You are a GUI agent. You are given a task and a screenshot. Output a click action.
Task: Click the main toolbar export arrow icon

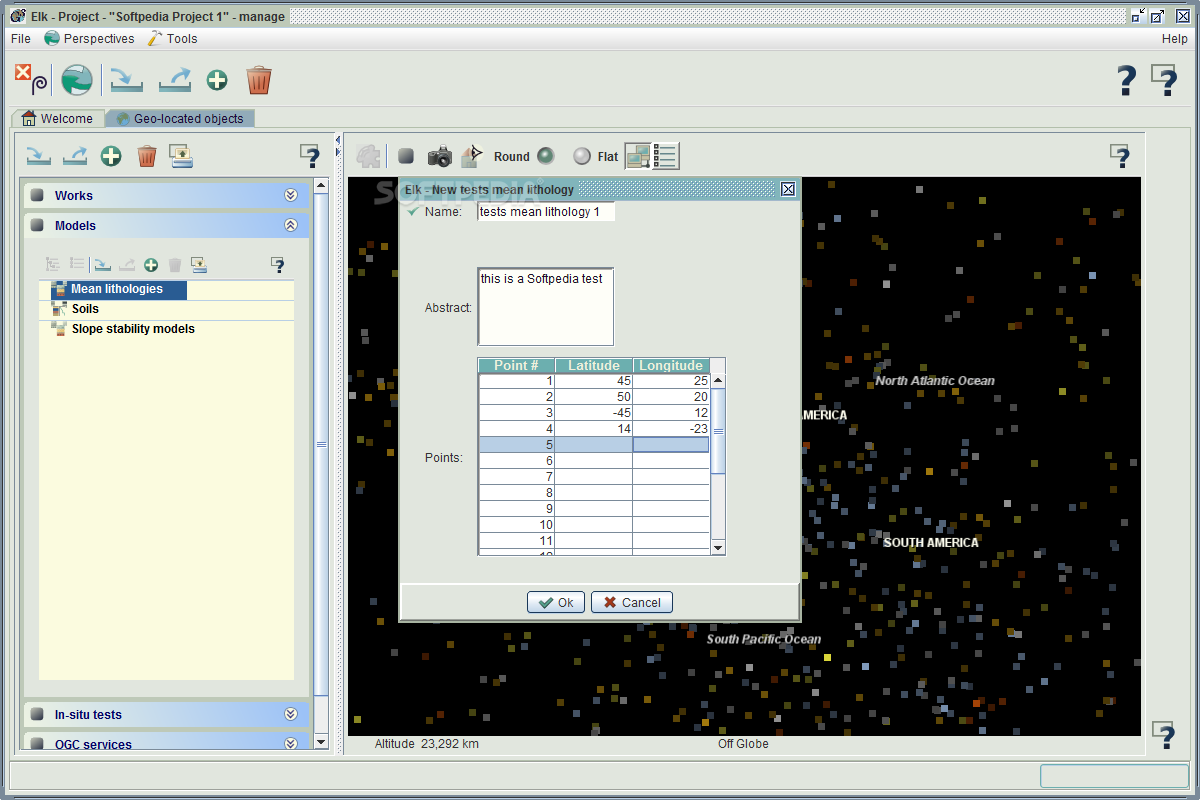pyautogui.click(x=174, y=80)
